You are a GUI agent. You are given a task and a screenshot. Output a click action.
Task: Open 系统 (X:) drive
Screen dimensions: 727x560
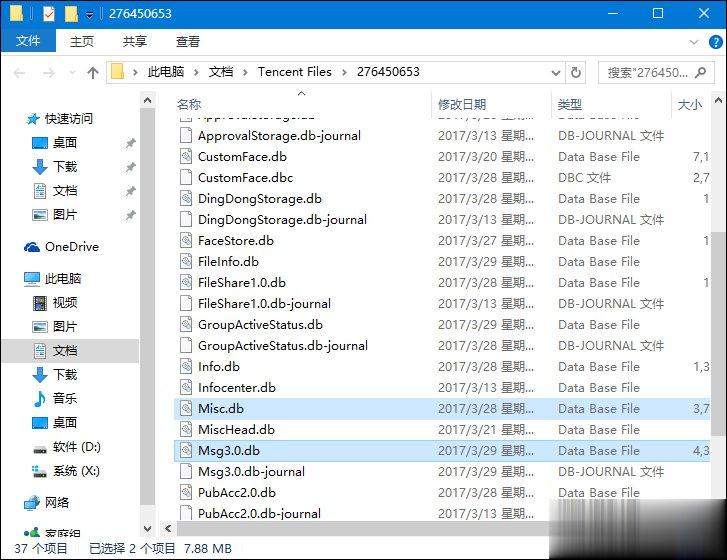(65, 471)
